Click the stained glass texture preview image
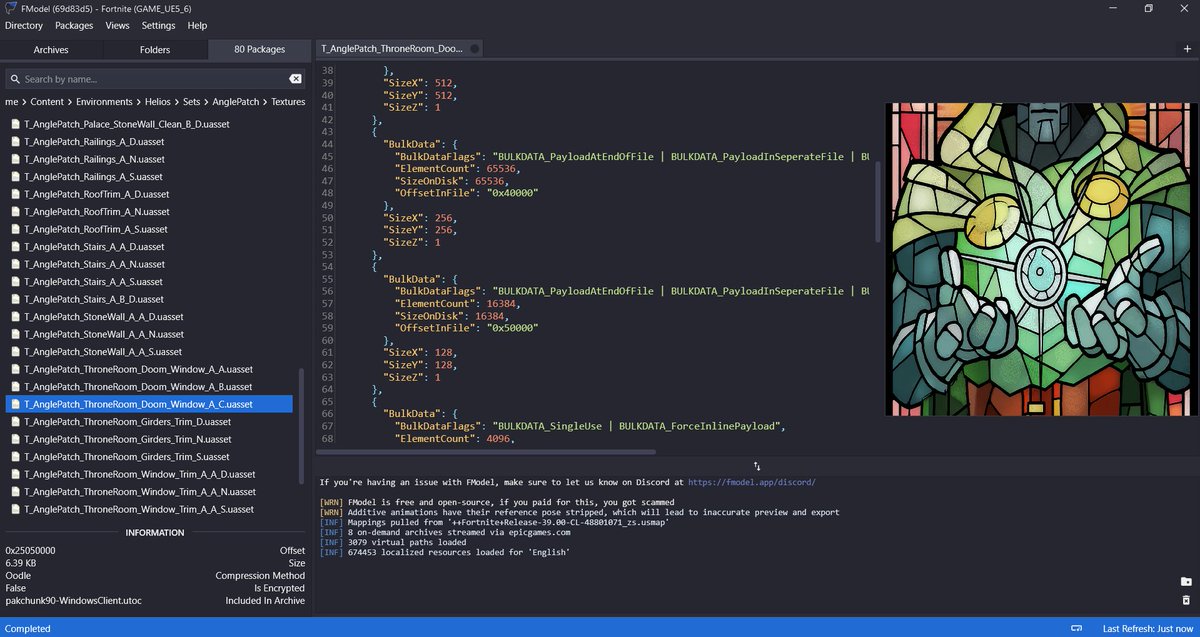The image size is (1200, 637). click(x=1040, y=259)
